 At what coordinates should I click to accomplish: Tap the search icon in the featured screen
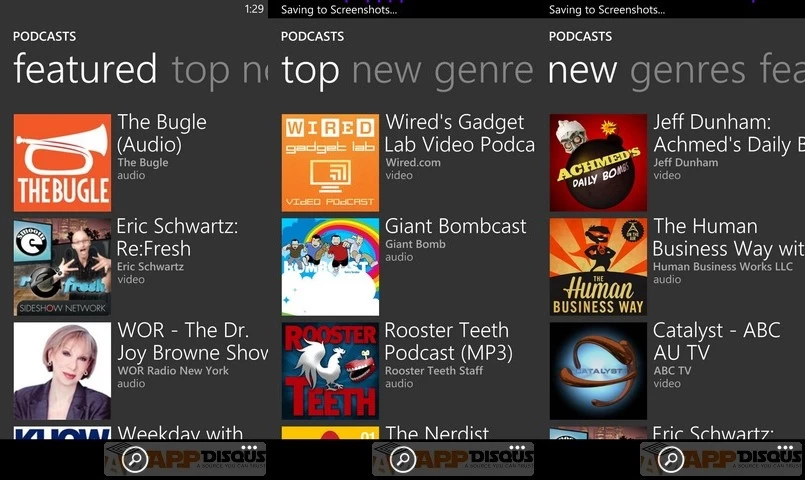click(x=135, y=459)
